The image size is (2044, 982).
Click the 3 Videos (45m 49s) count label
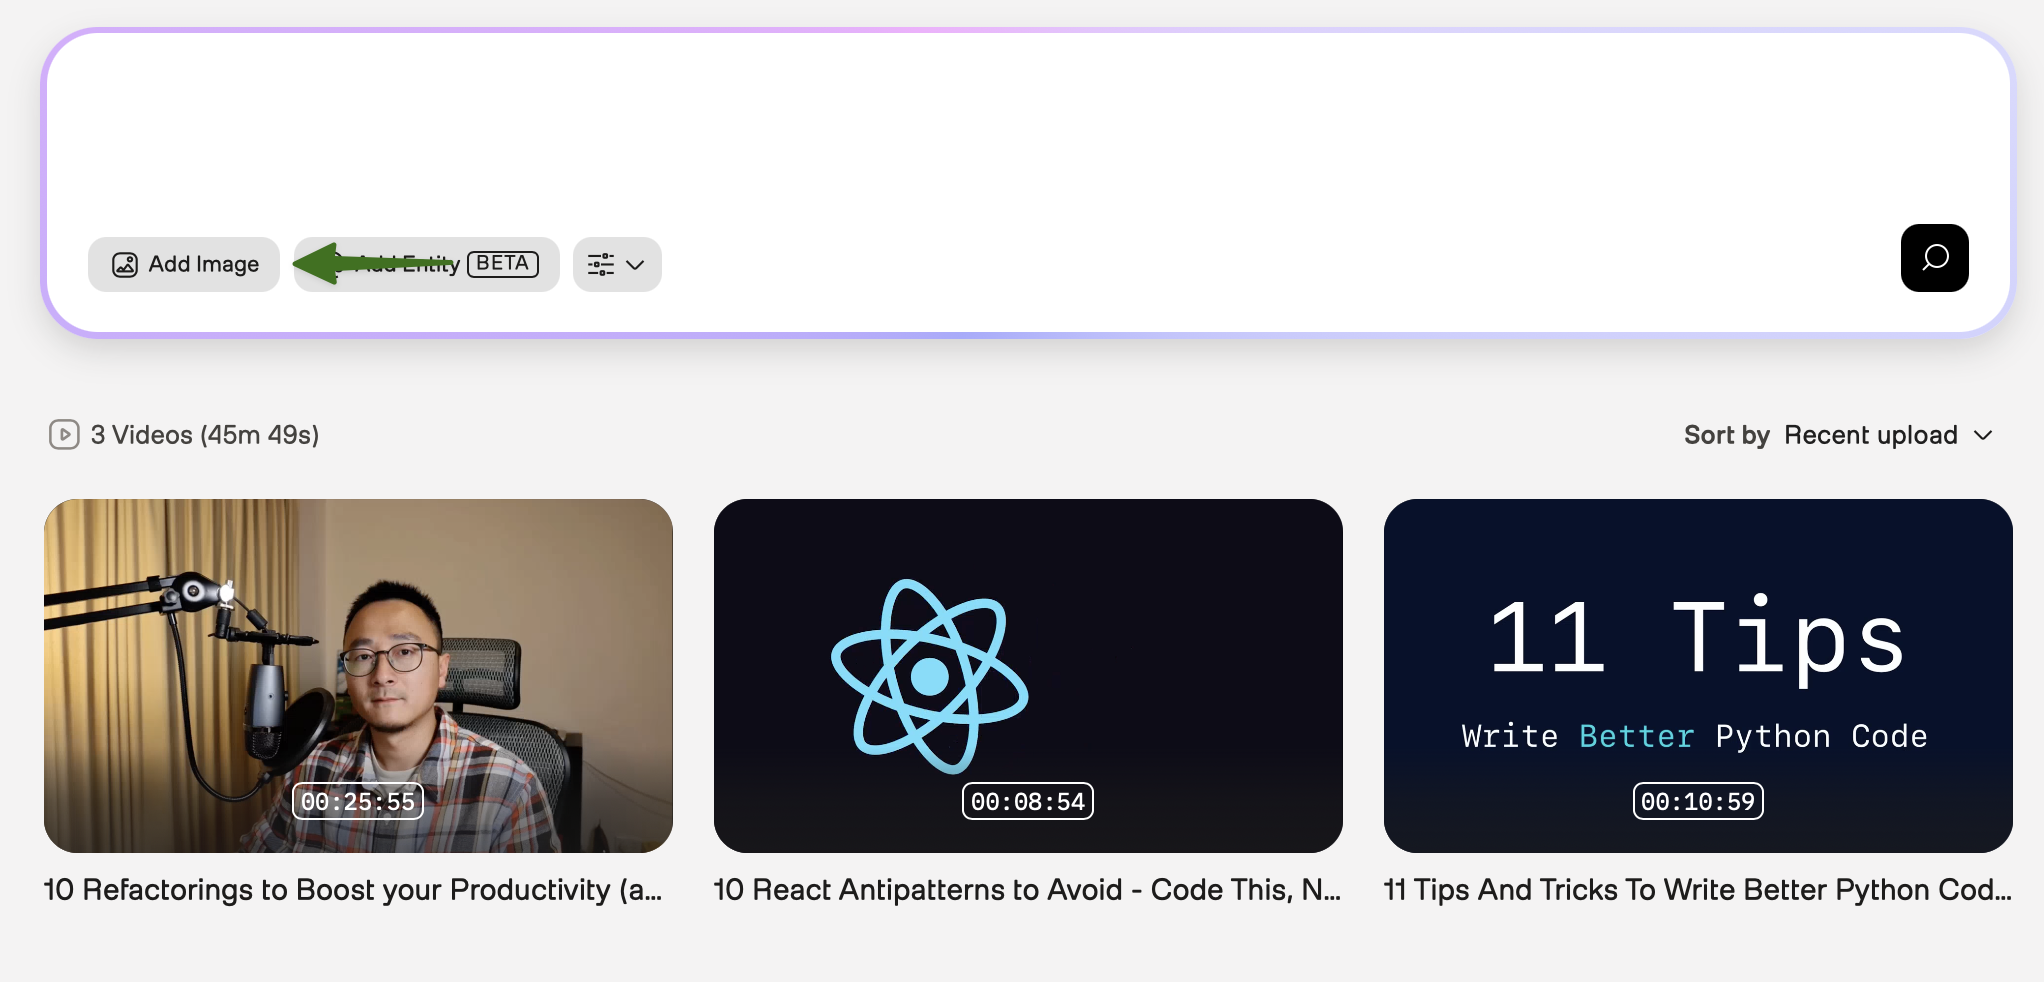click(205, 435)
